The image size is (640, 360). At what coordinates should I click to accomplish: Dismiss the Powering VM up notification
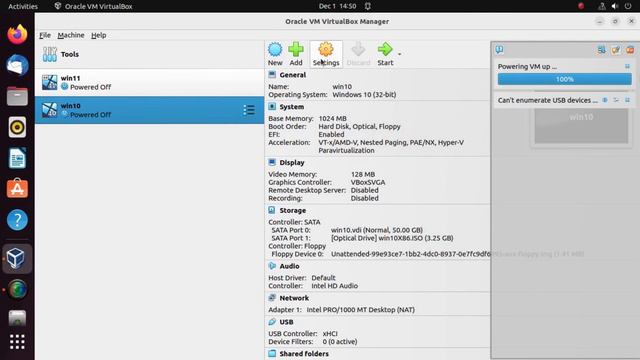tap(627, 66)
